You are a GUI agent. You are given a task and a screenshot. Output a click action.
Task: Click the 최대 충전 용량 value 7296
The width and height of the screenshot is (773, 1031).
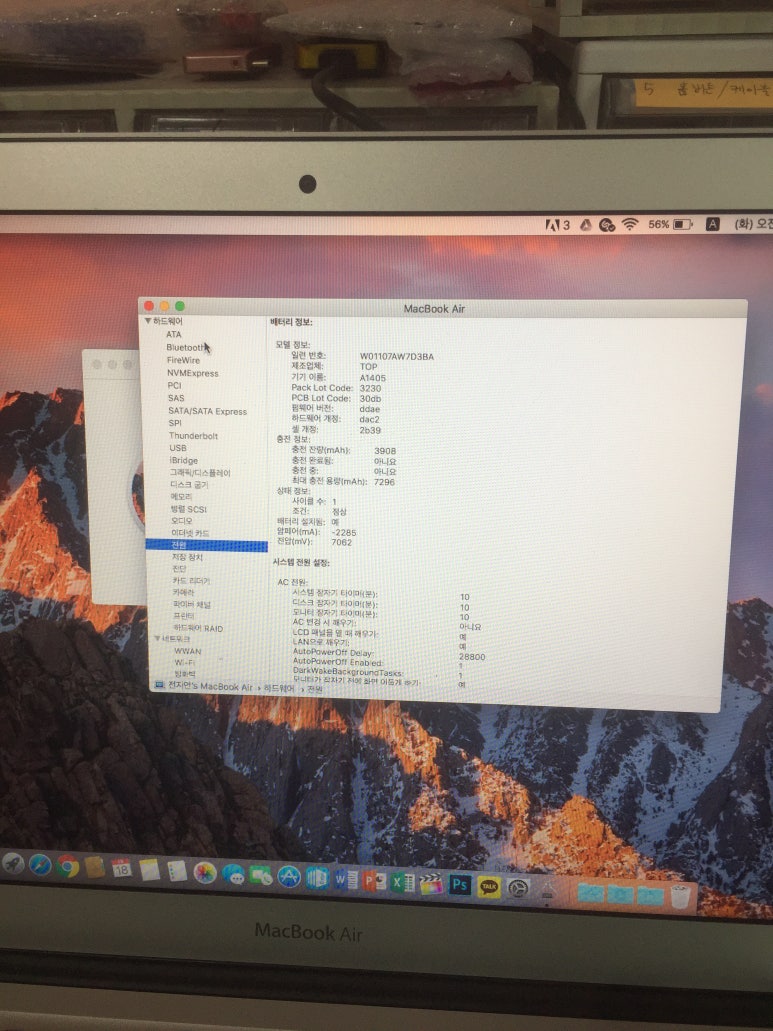(385, 482)
